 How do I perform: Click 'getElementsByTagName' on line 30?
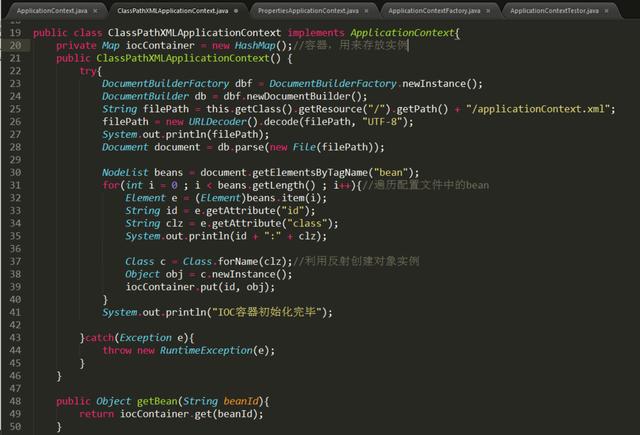(x=310, y=173)
